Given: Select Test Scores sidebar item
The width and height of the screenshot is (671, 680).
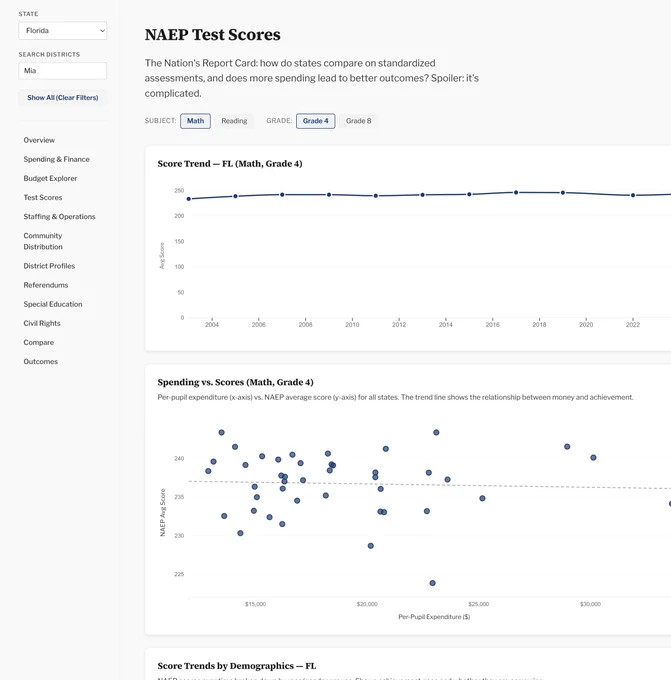Looking at the screenshot, I should point(43,197).
